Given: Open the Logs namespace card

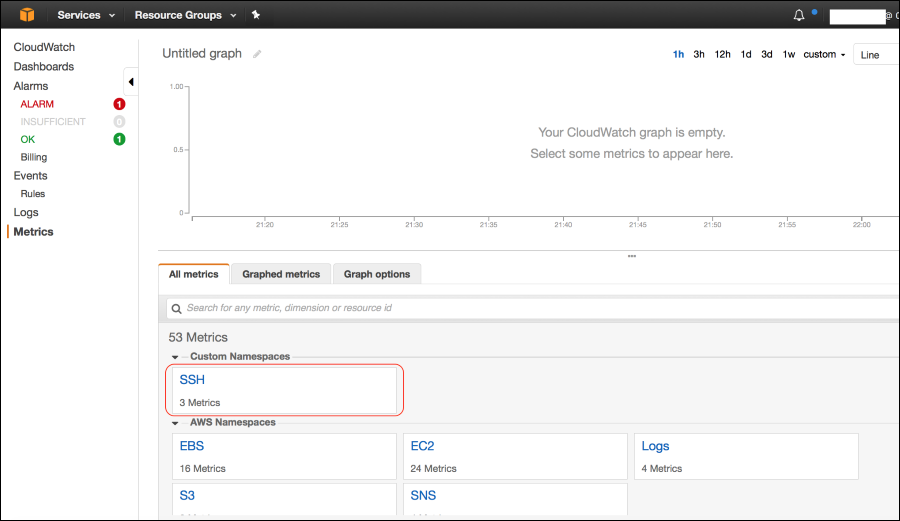Looking at the screenshot, I should [x=746, y=456].
